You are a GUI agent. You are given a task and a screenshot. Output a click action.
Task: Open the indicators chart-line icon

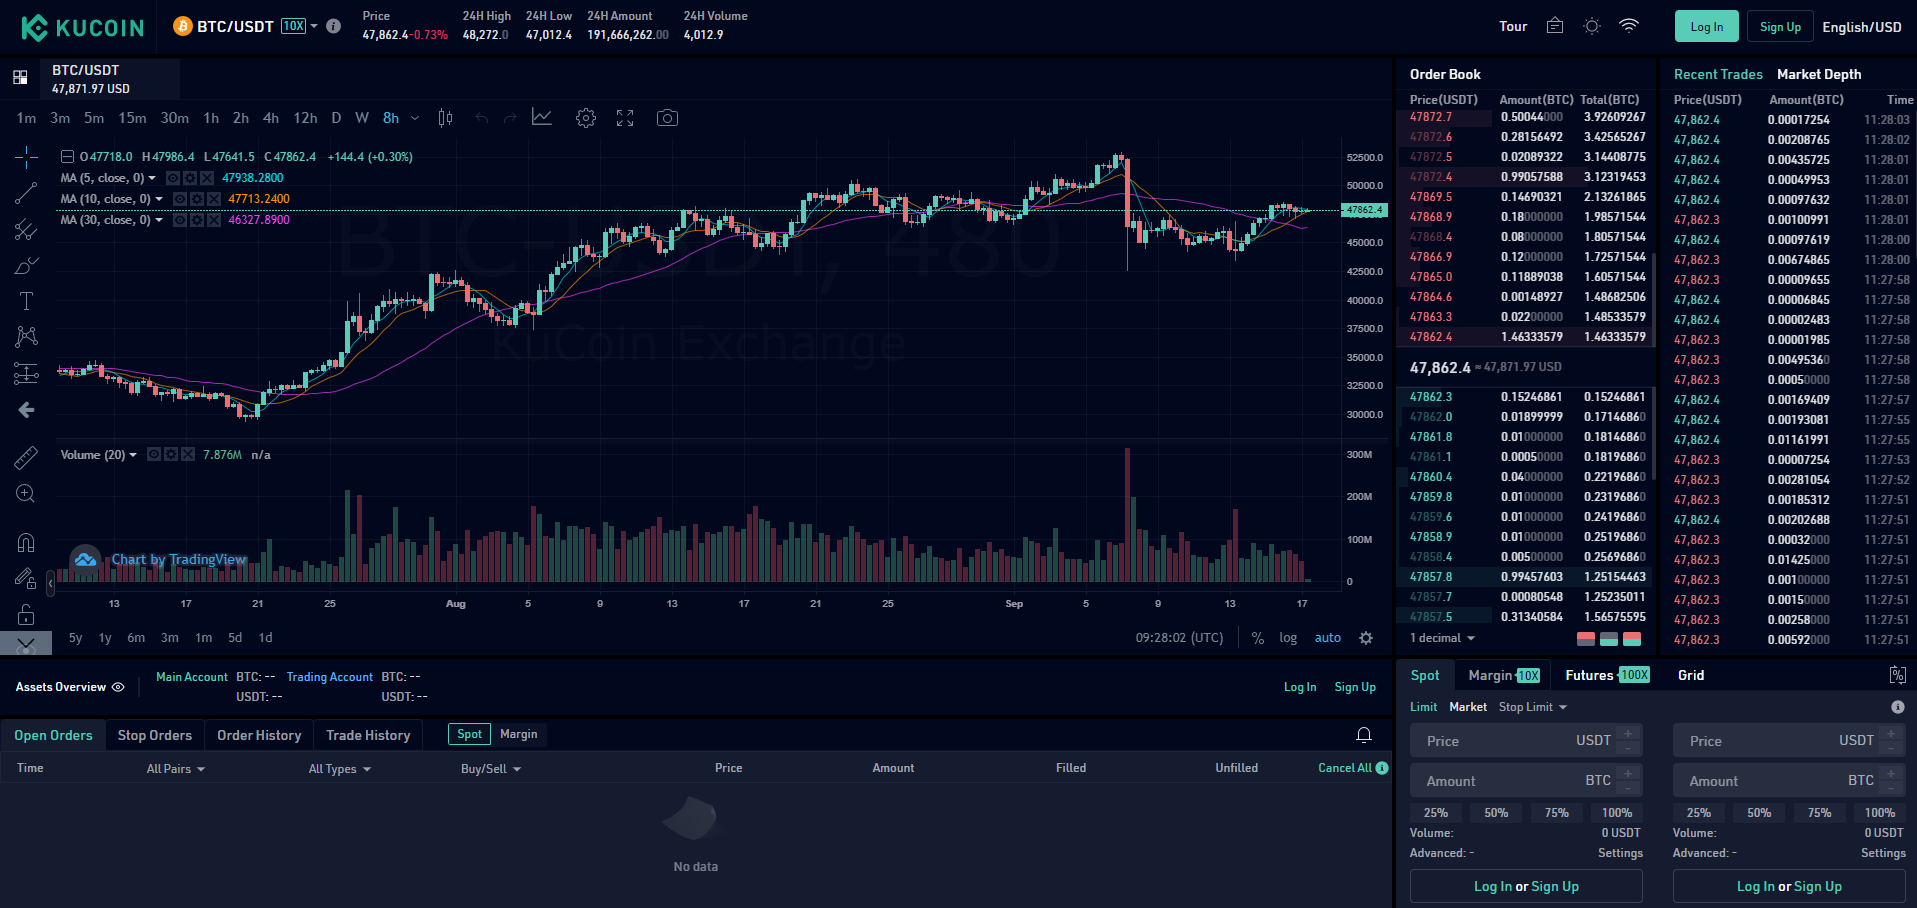(x=541, y=118)
